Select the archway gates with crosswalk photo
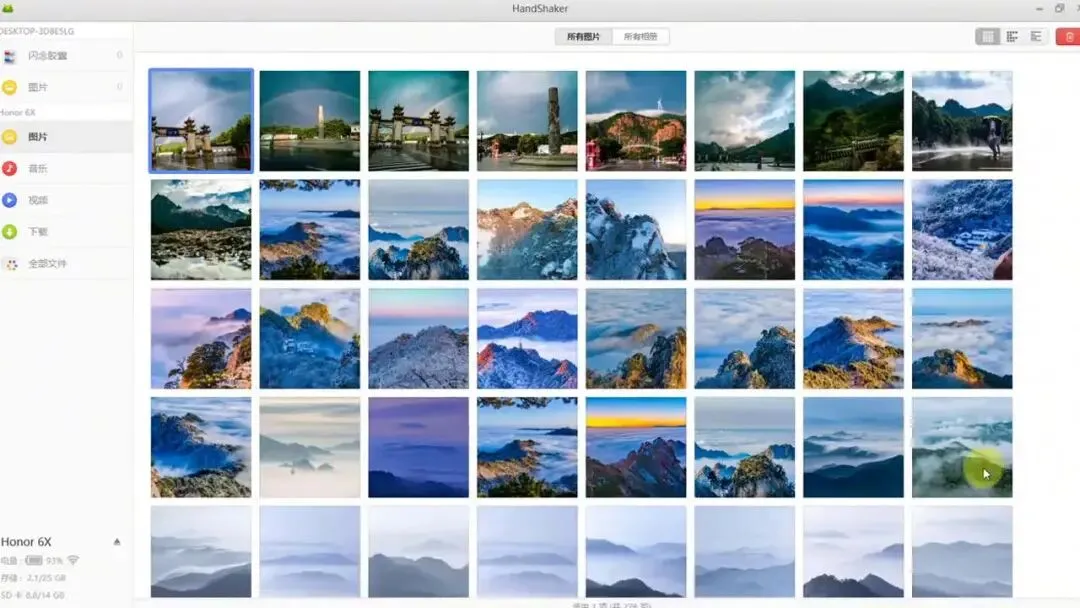Viewport: 1080px width, 608px height. [x=419, y=120]
